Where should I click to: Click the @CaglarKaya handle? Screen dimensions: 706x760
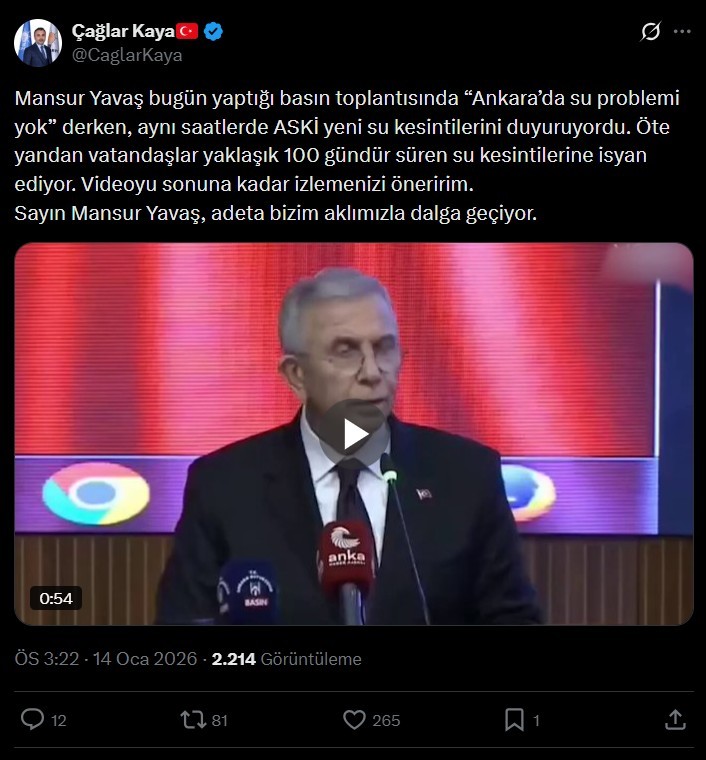point(127,55)
